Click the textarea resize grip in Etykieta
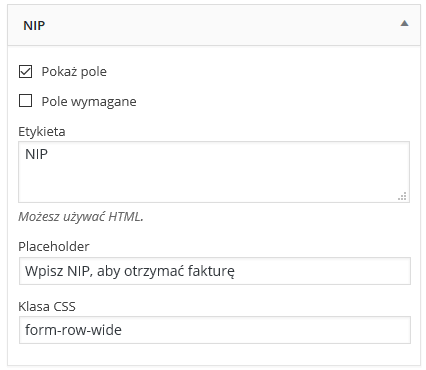The width and height of the screenshot is (426, 370). 402,196
